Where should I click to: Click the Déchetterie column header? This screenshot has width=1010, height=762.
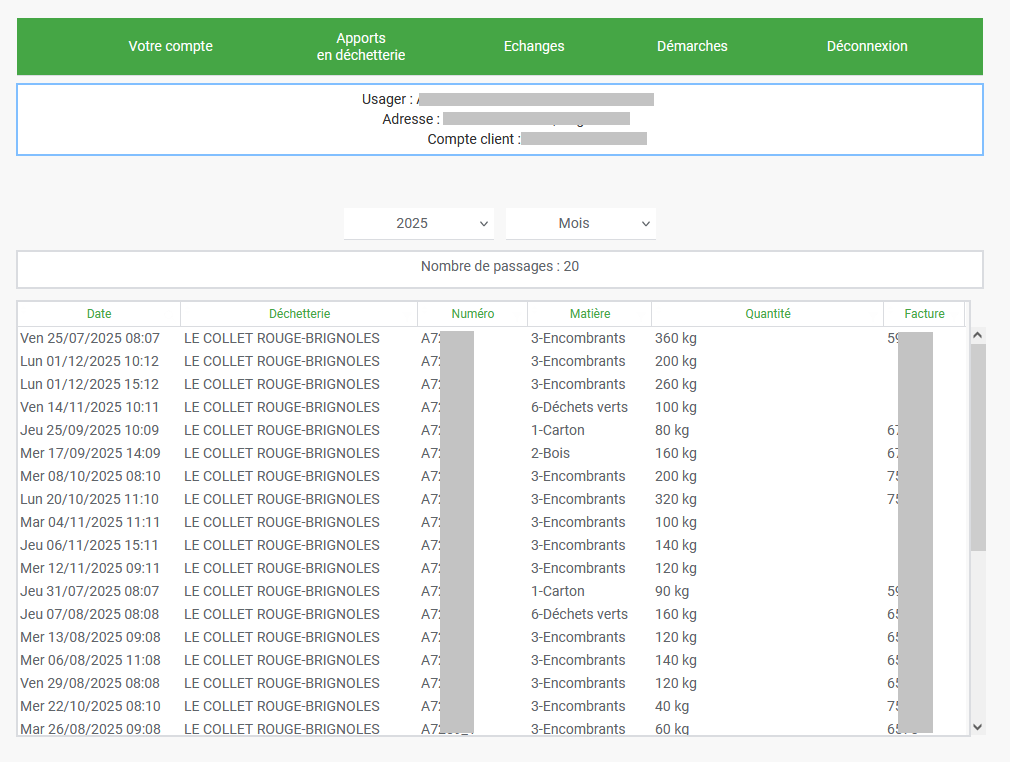pos(299,314)
